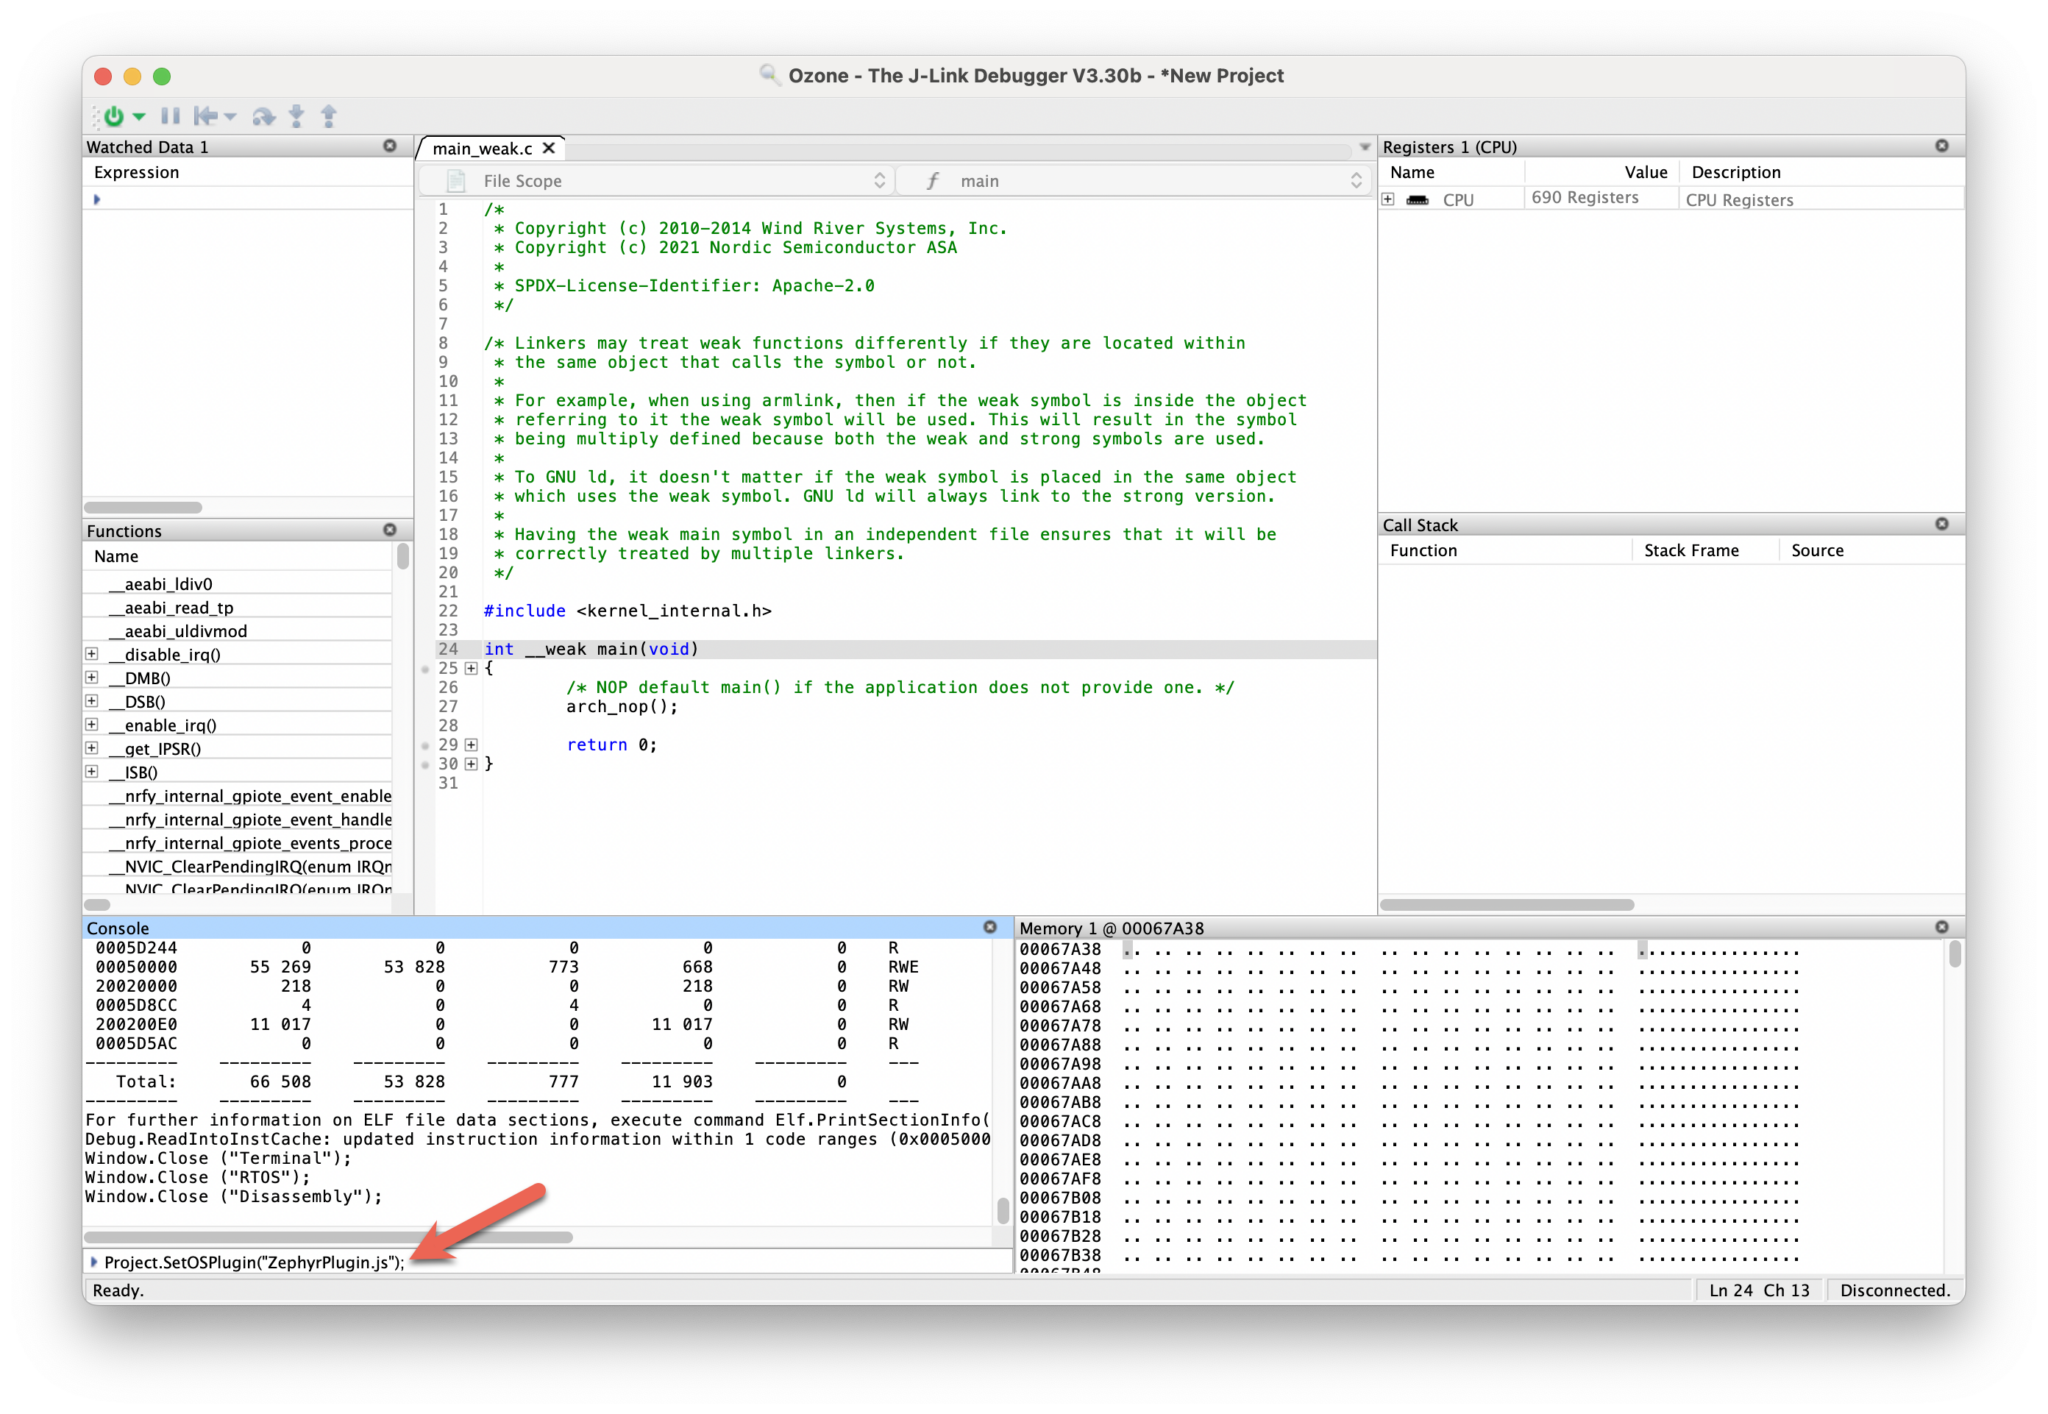Step over the current instruction

coord(265,116)
